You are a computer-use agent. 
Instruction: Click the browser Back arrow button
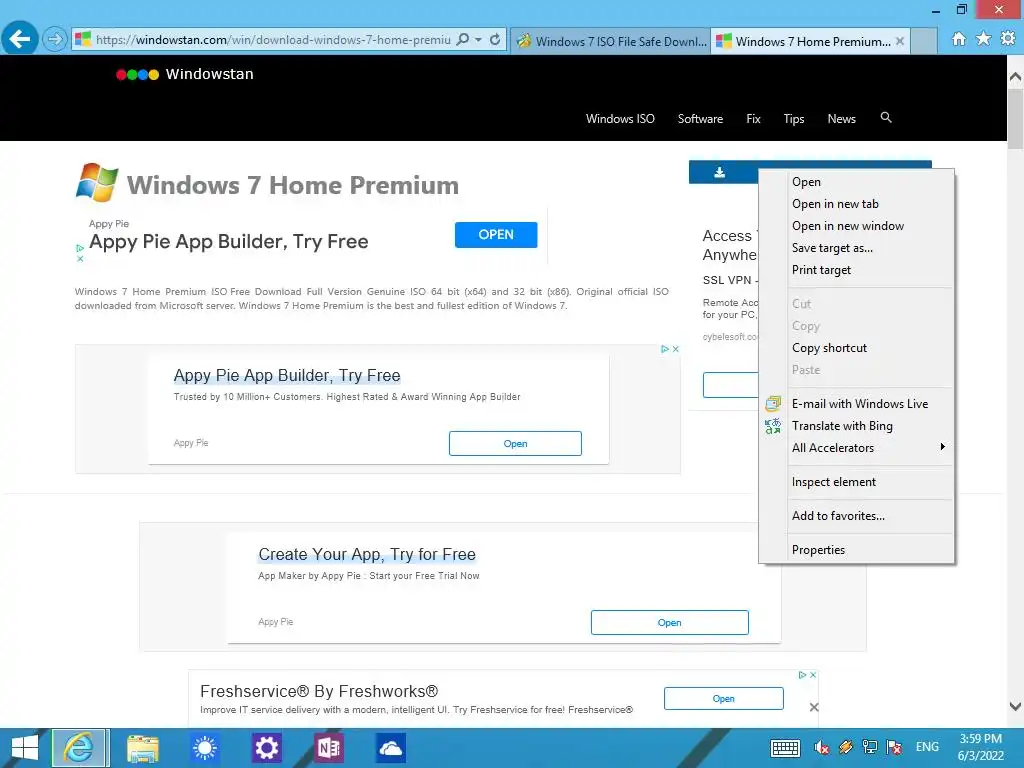click(20, 39)
